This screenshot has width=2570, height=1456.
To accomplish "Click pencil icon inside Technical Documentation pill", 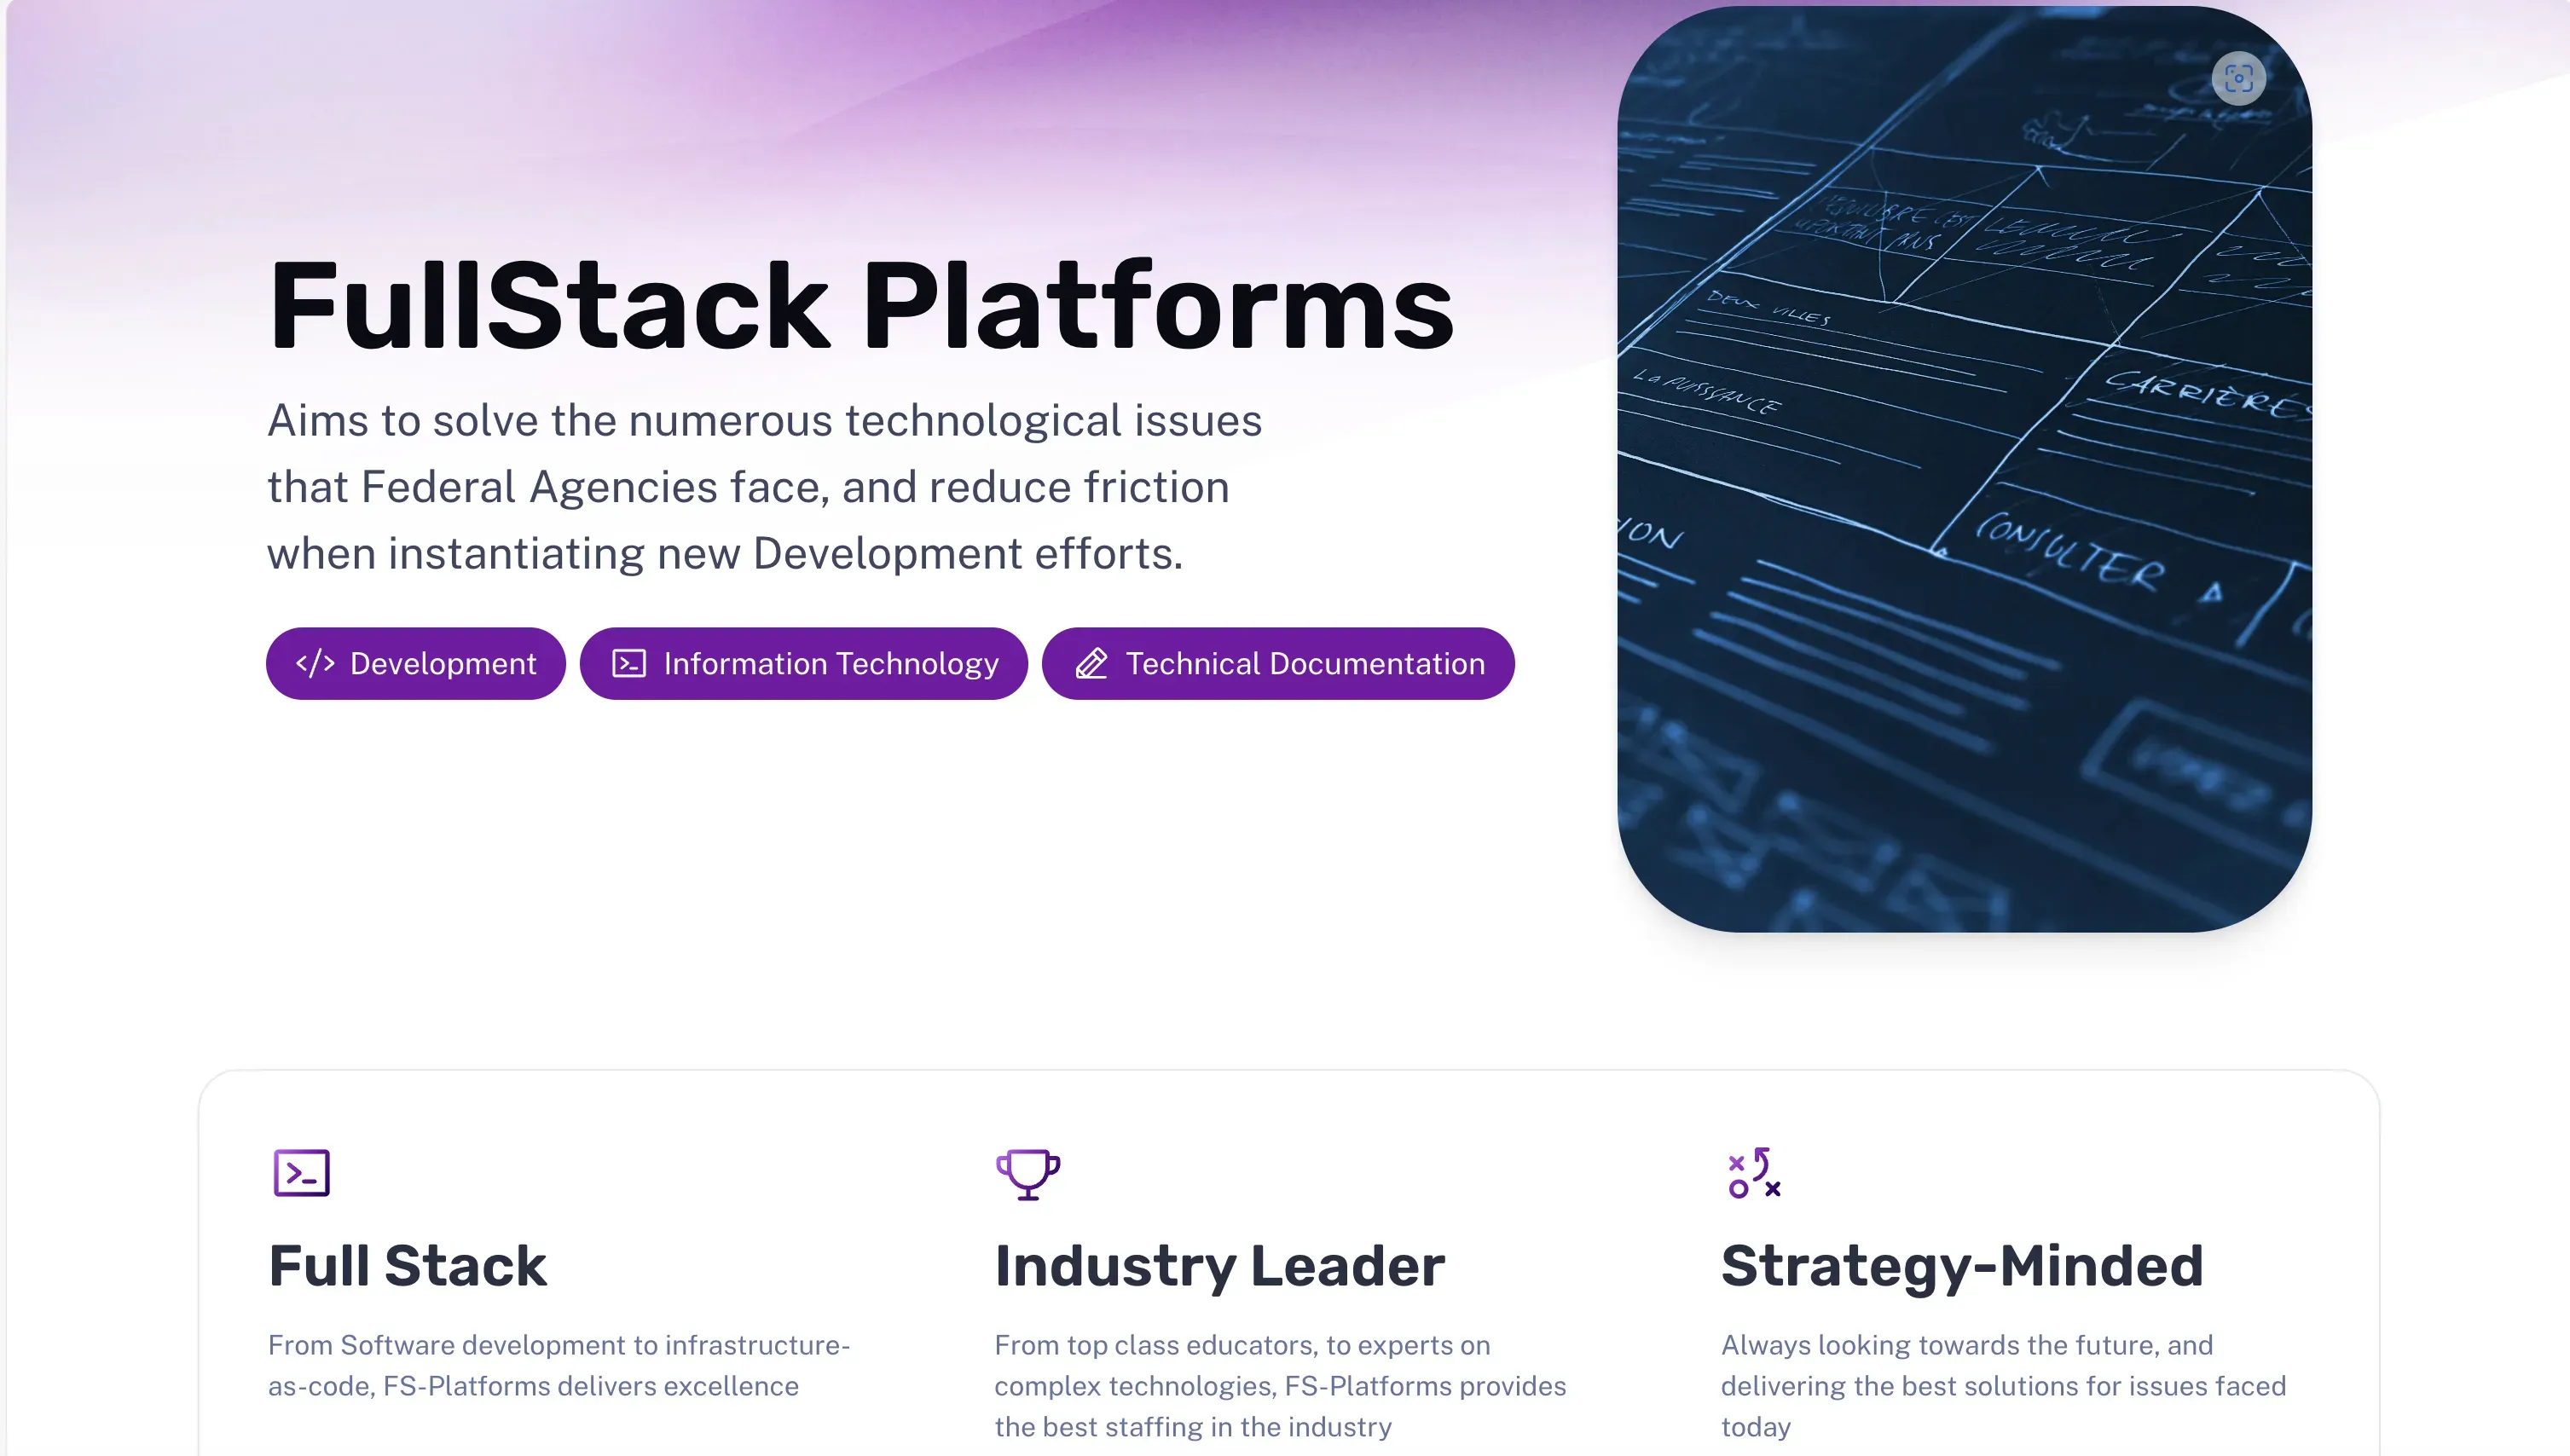I will point(1091,663).
